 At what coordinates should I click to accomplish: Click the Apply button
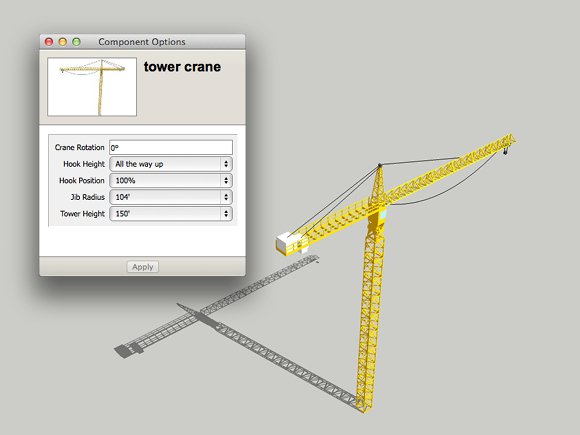click(143, 267)
